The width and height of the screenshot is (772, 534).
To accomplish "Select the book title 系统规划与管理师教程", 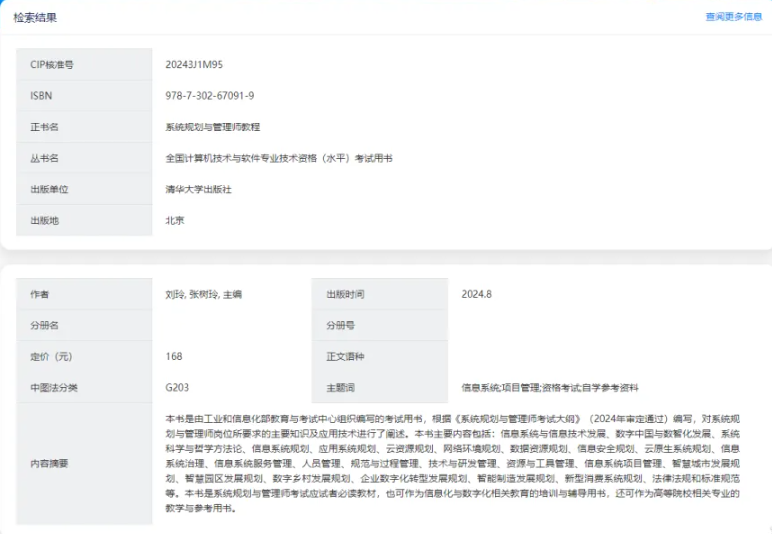I will 212,127.
